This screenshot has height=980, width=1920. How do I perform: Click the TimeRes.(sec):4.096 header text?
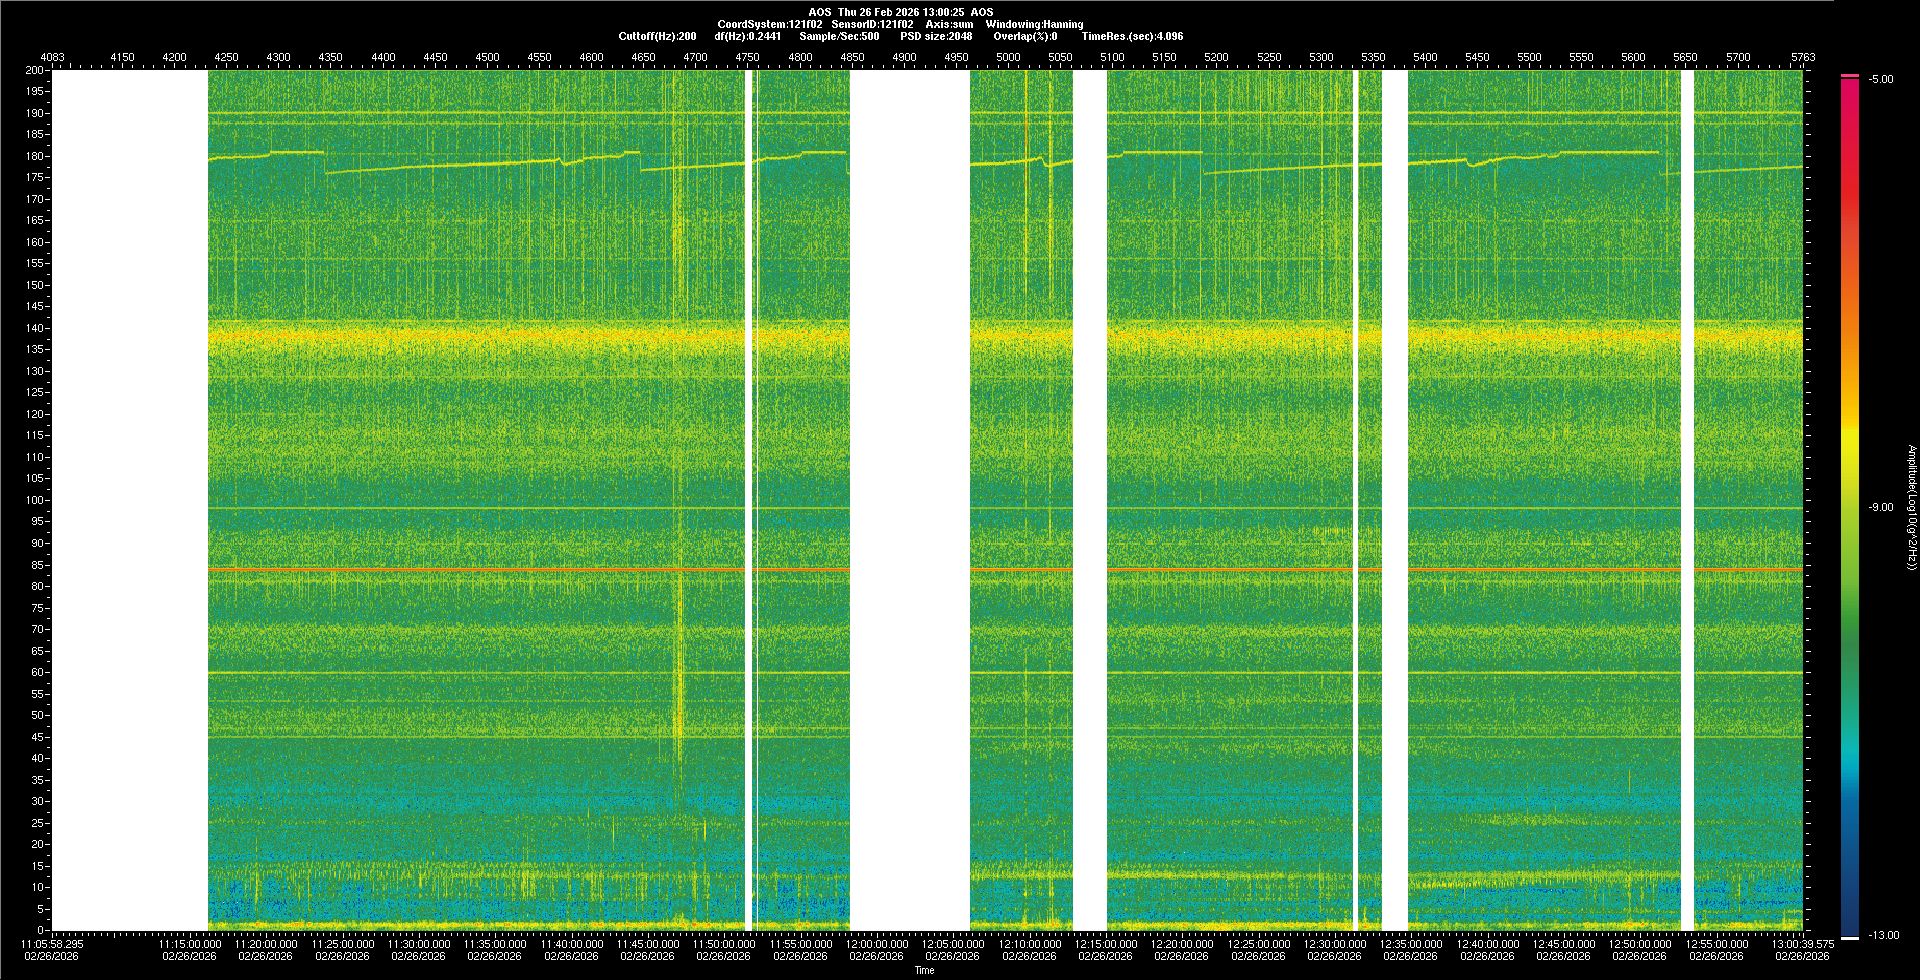click(x=1132, y=36)
